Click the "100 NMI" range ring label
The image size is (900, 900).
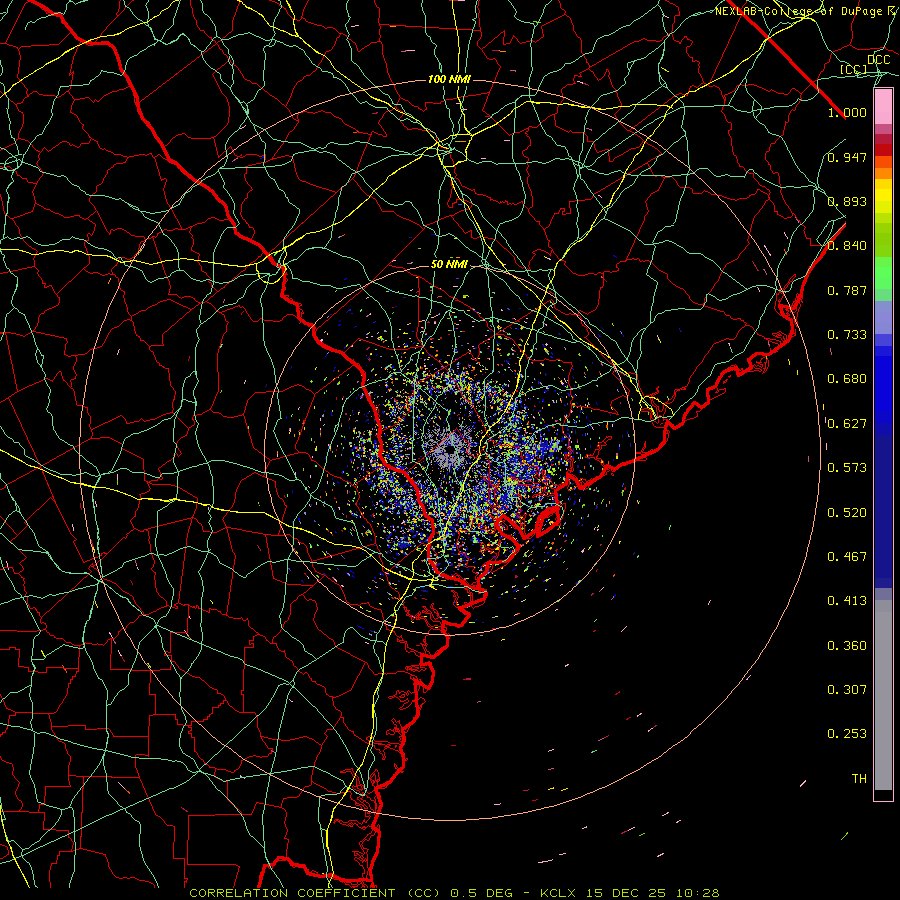449,79
